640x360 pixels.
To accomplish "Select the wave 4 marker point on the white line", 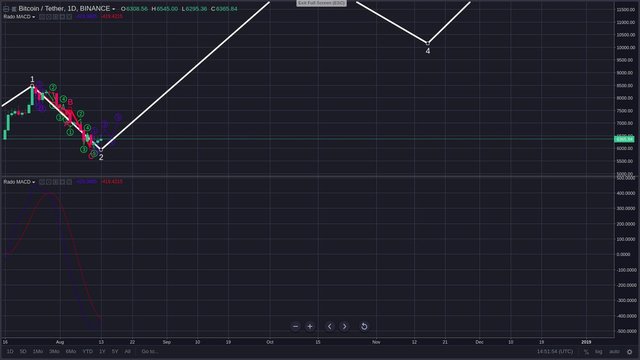I will click(x=428, y=43).
